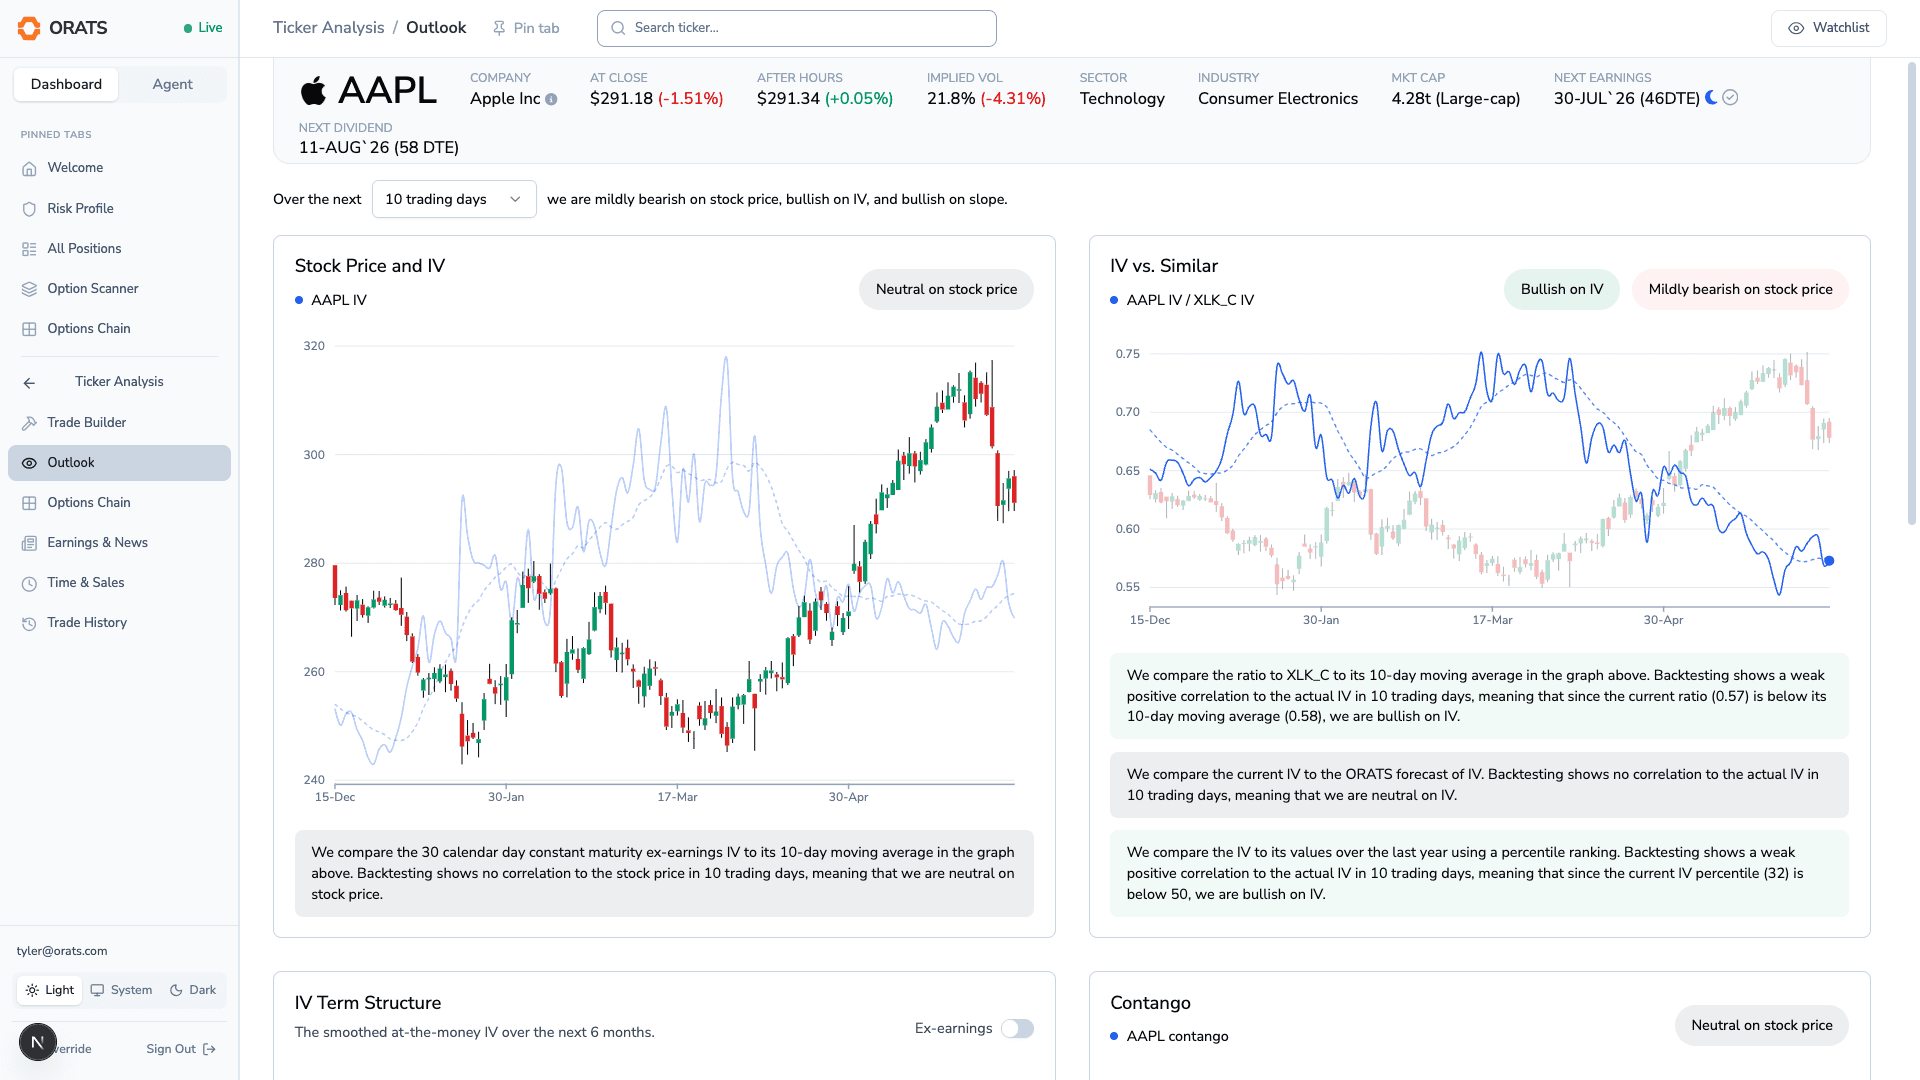Click the ORATS logo icon
The width and height of the screenshot is (1920, 1080).
click(x=29, y=28)
